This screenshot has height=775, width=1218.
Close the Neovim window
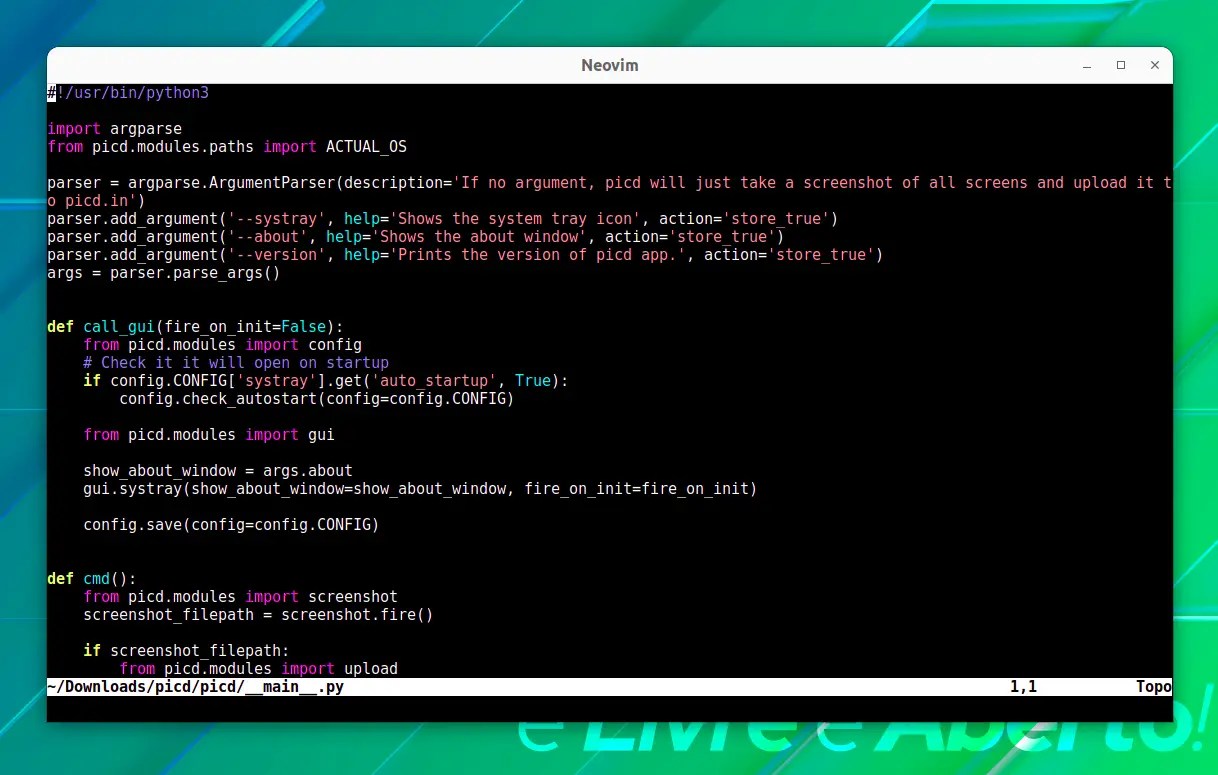[1155, 65]
